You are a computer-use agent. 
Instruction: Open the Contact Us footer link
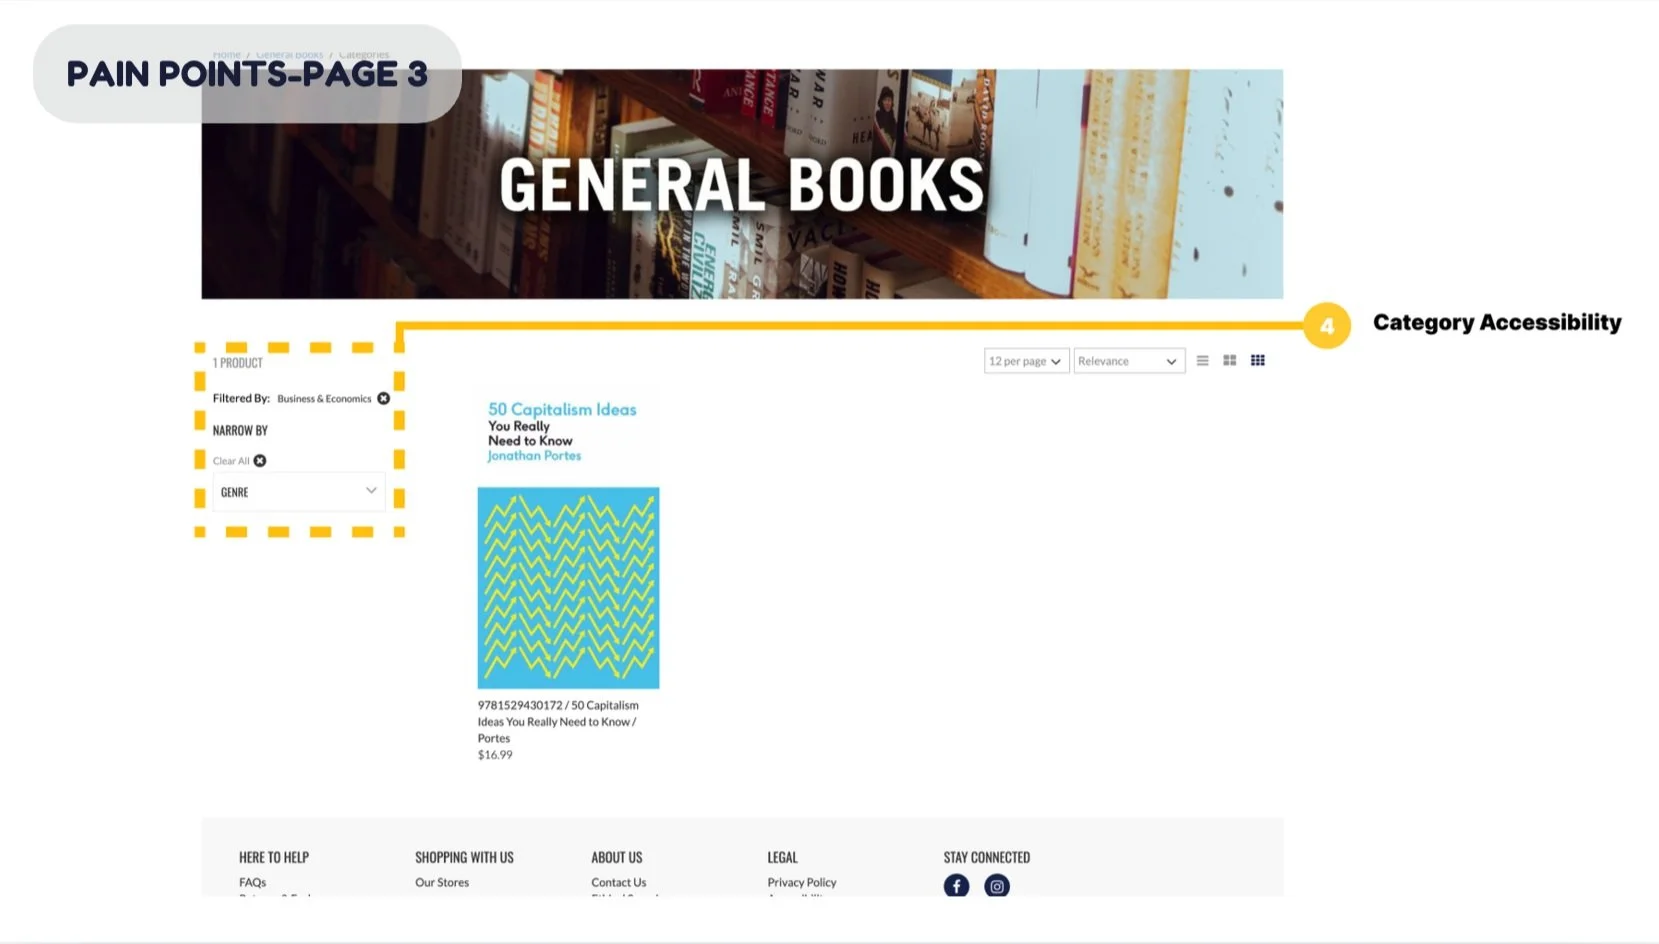[x=619, y=882]
